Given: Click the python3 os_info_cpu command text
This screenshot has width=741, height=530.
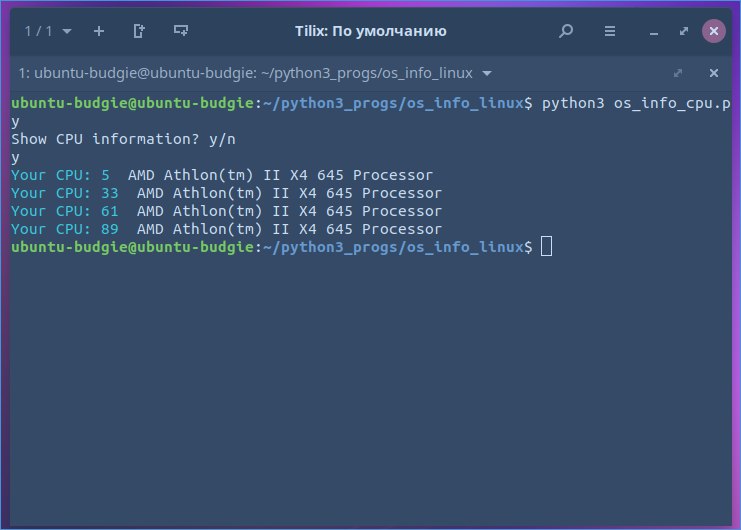Looking at the screenshot, I should tap(635, 103).
